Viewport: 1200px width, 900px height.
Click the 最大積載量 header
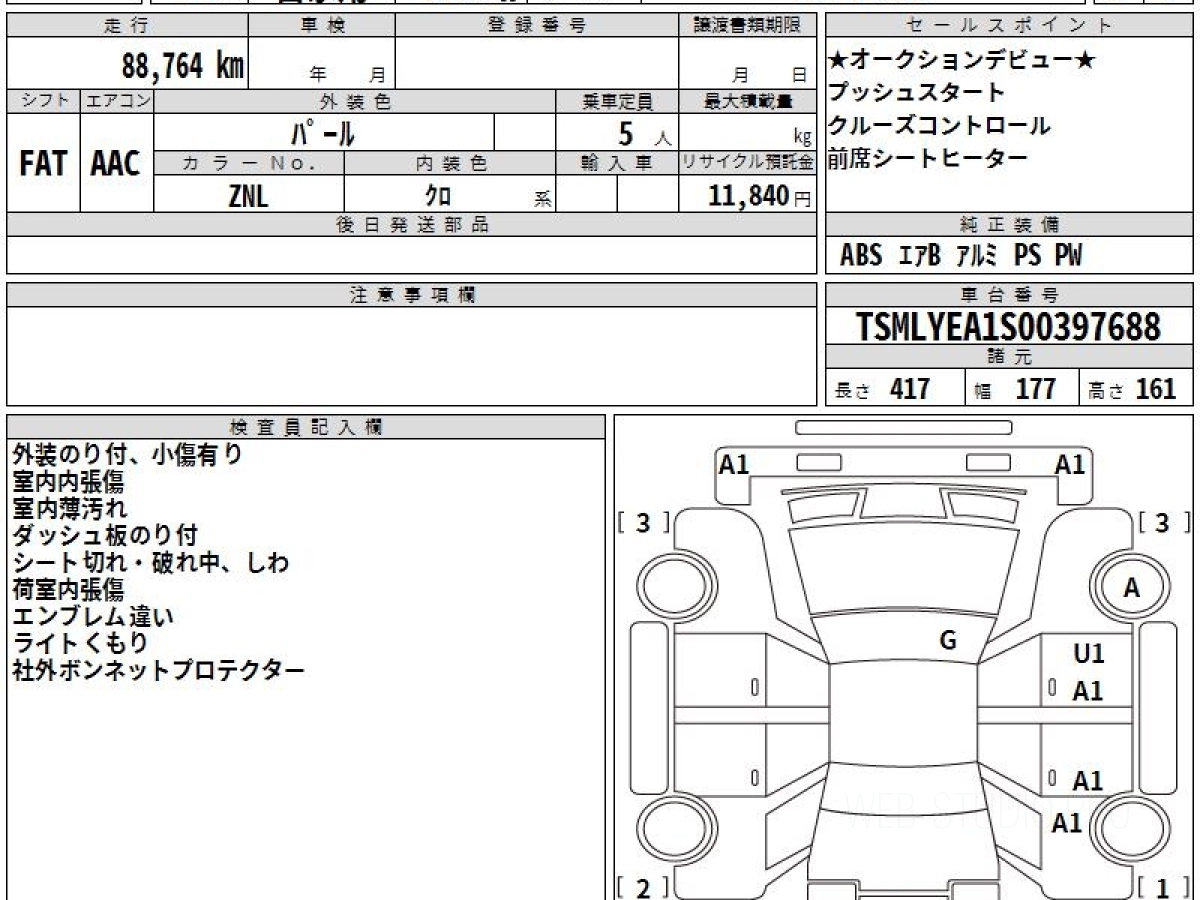pyautogui.click(x=747, y=101)
